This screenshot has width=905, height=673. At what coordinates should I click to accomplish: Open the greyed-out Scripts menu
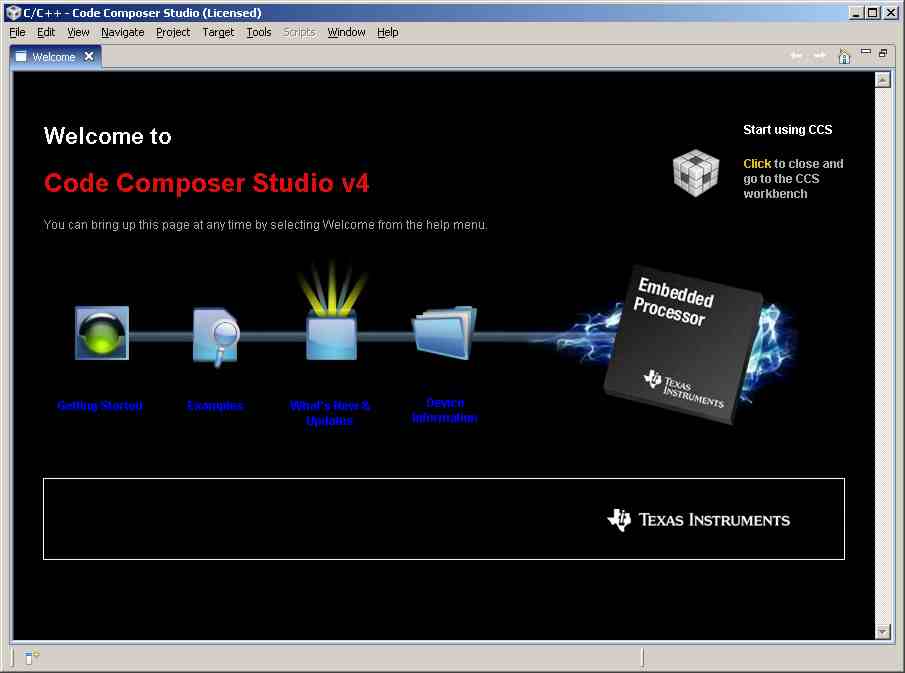point(299,32)
